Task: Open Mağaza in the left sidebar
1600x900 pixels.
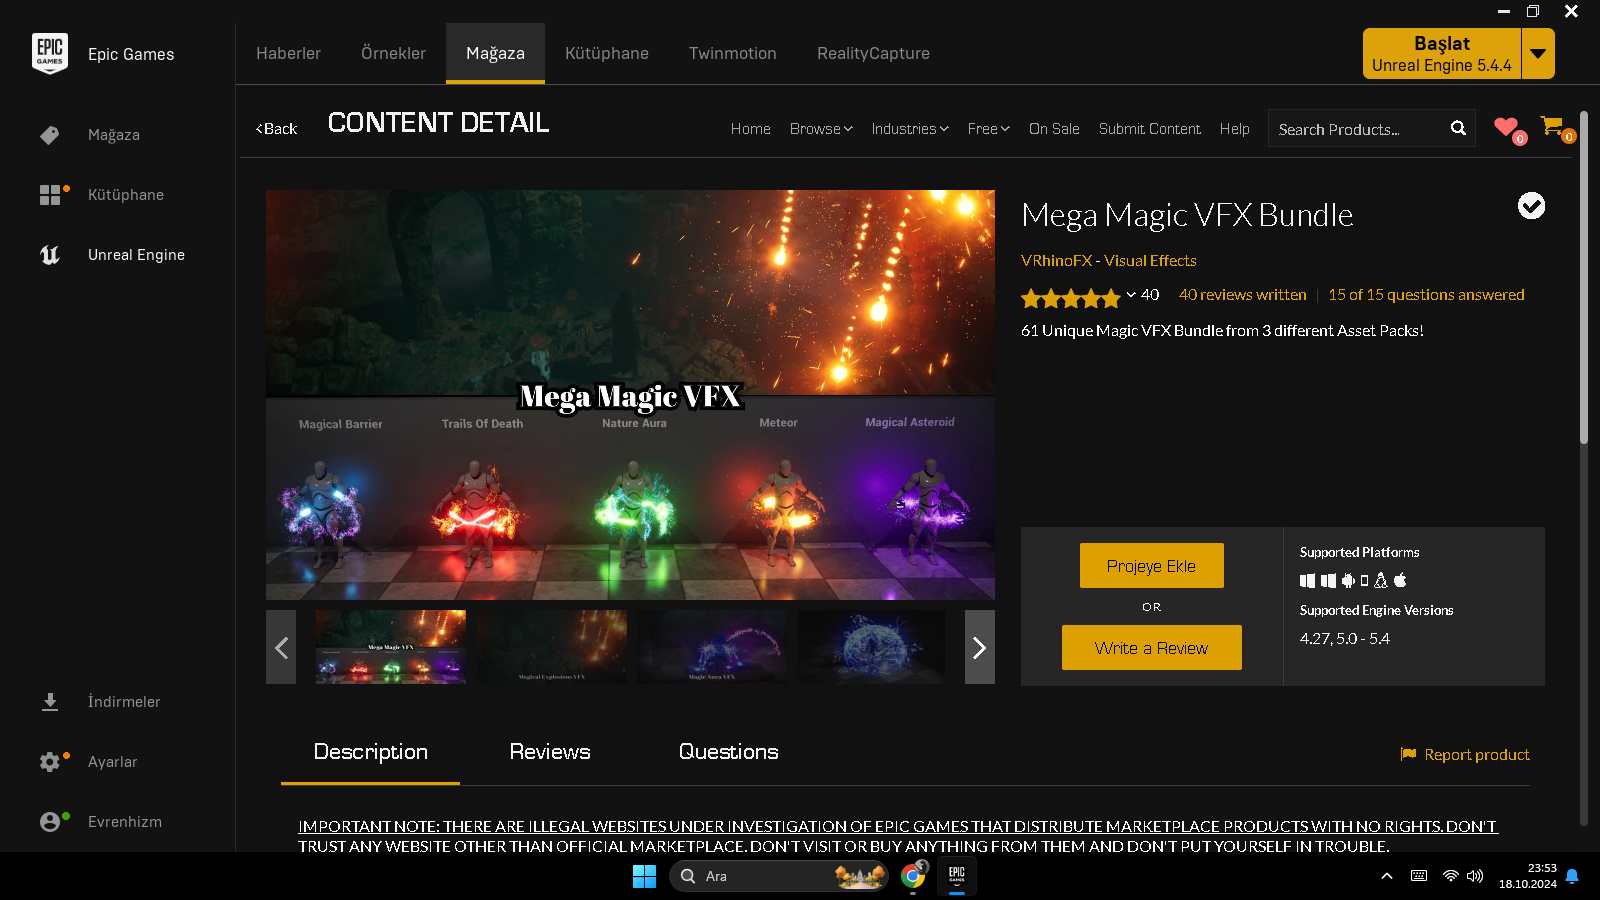Action: point(114,135)
